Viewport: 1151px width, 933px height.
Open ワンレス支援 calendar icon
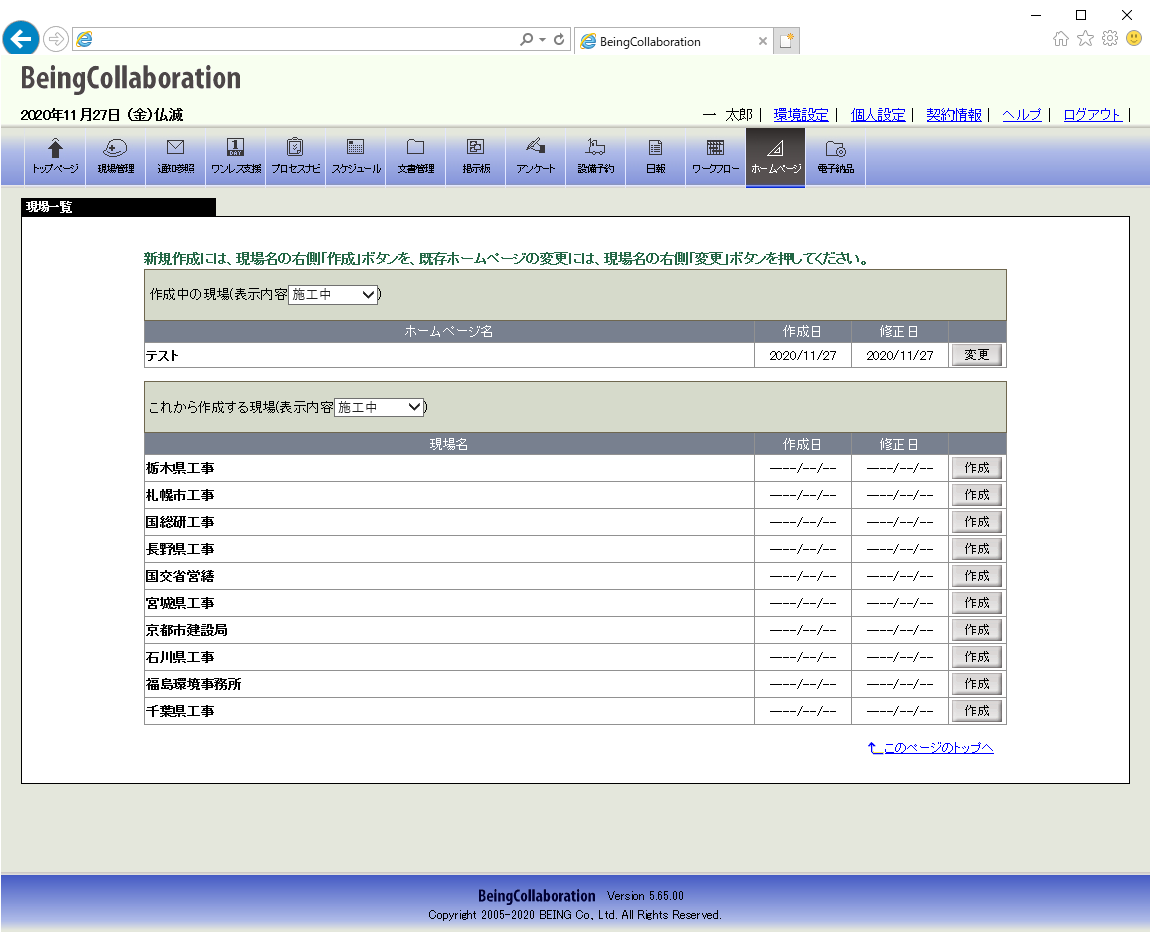pyautogui.click(x=236, y=156)
